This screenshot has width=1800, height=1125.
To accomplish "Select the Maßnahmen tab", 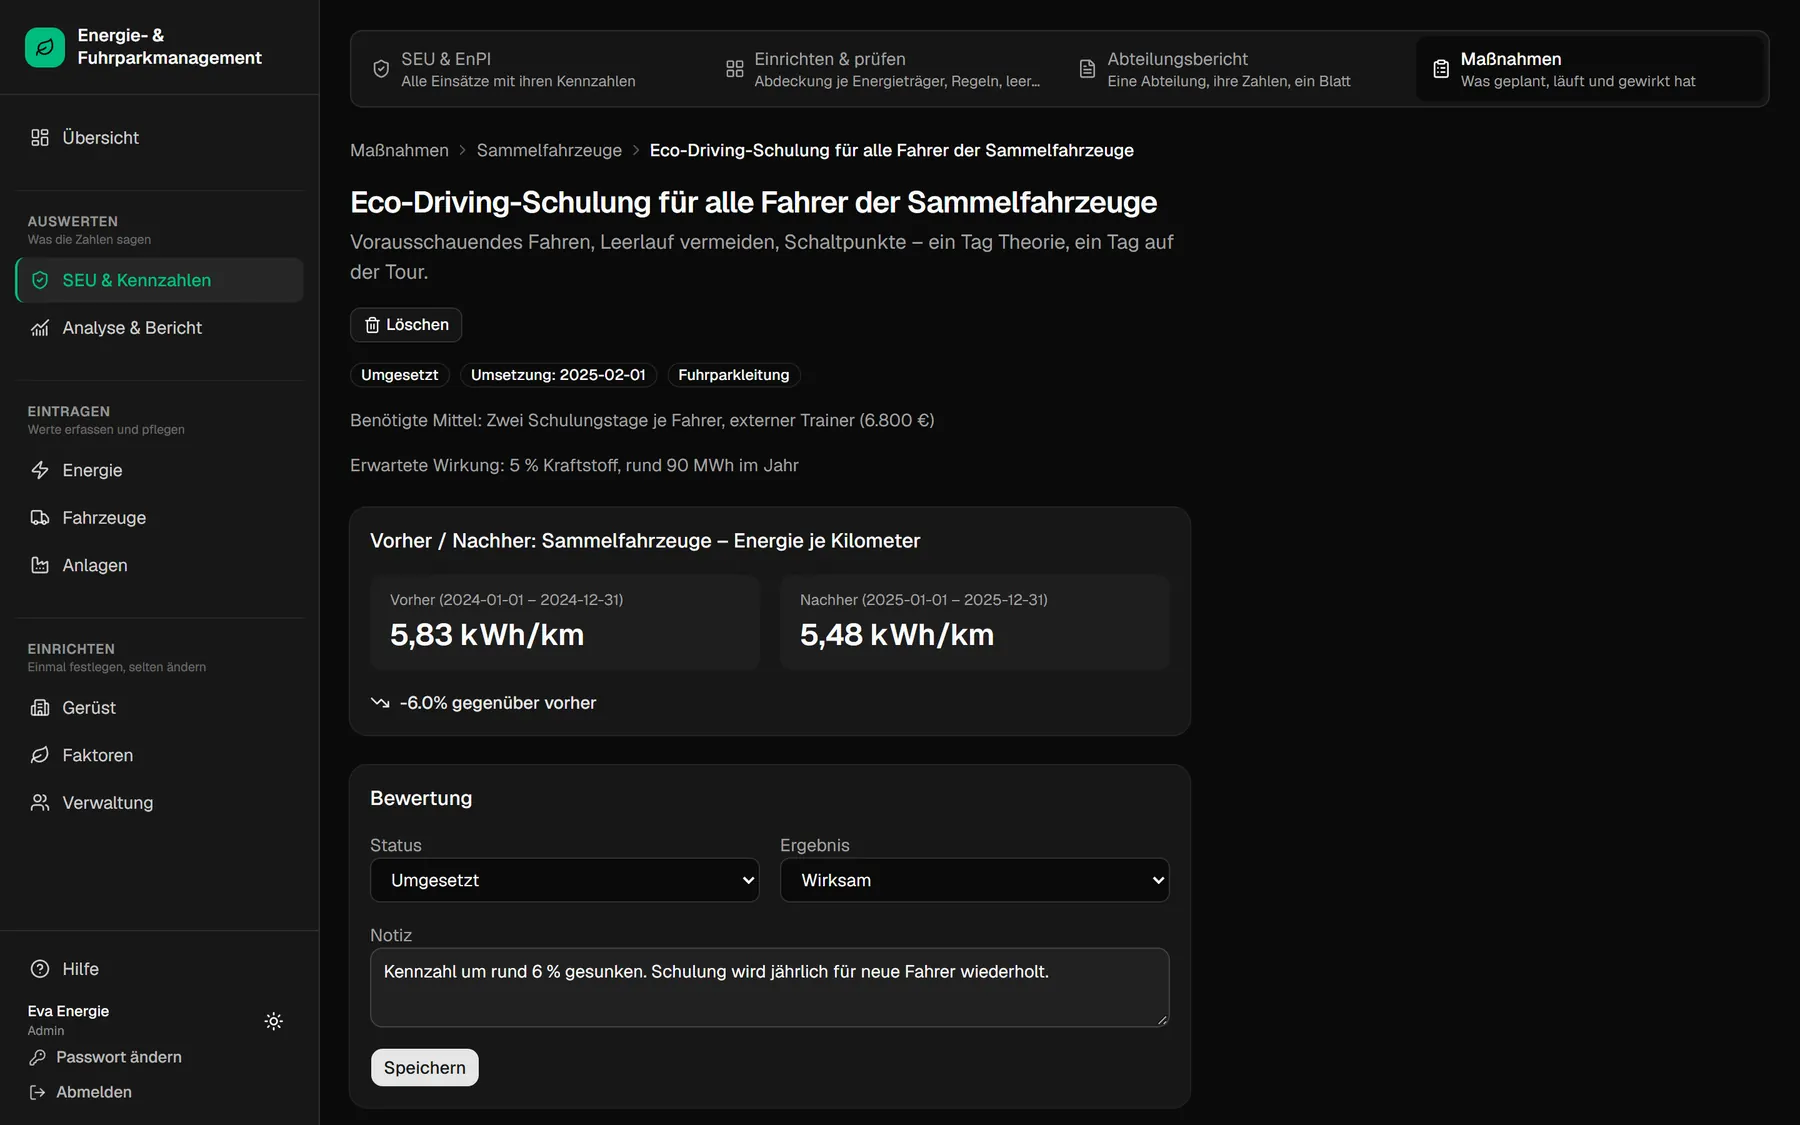I will click(1590, 69).
